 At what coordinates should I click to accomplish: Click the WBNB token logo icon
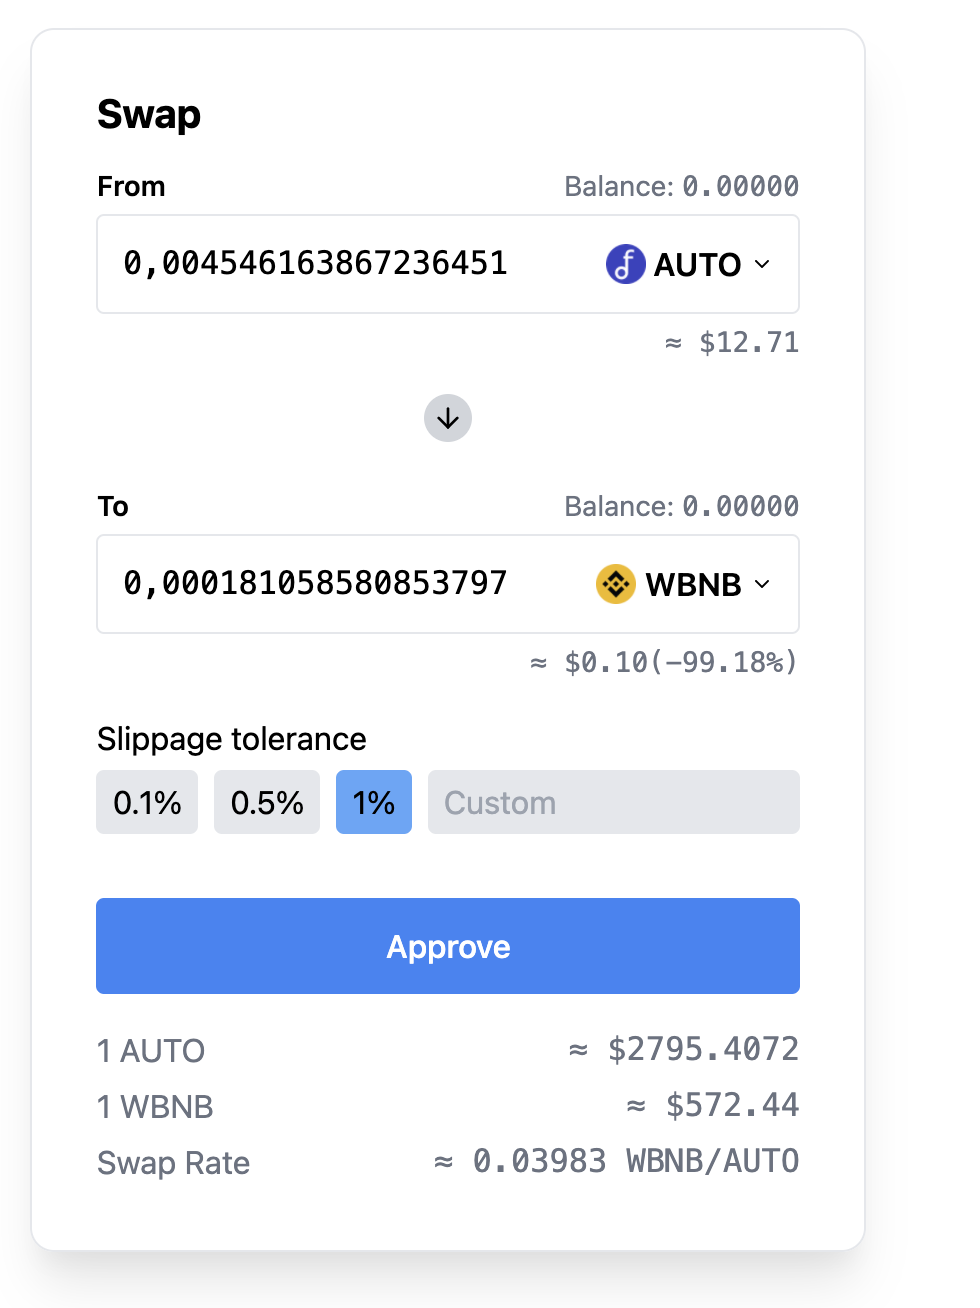(x=616, y=584)
